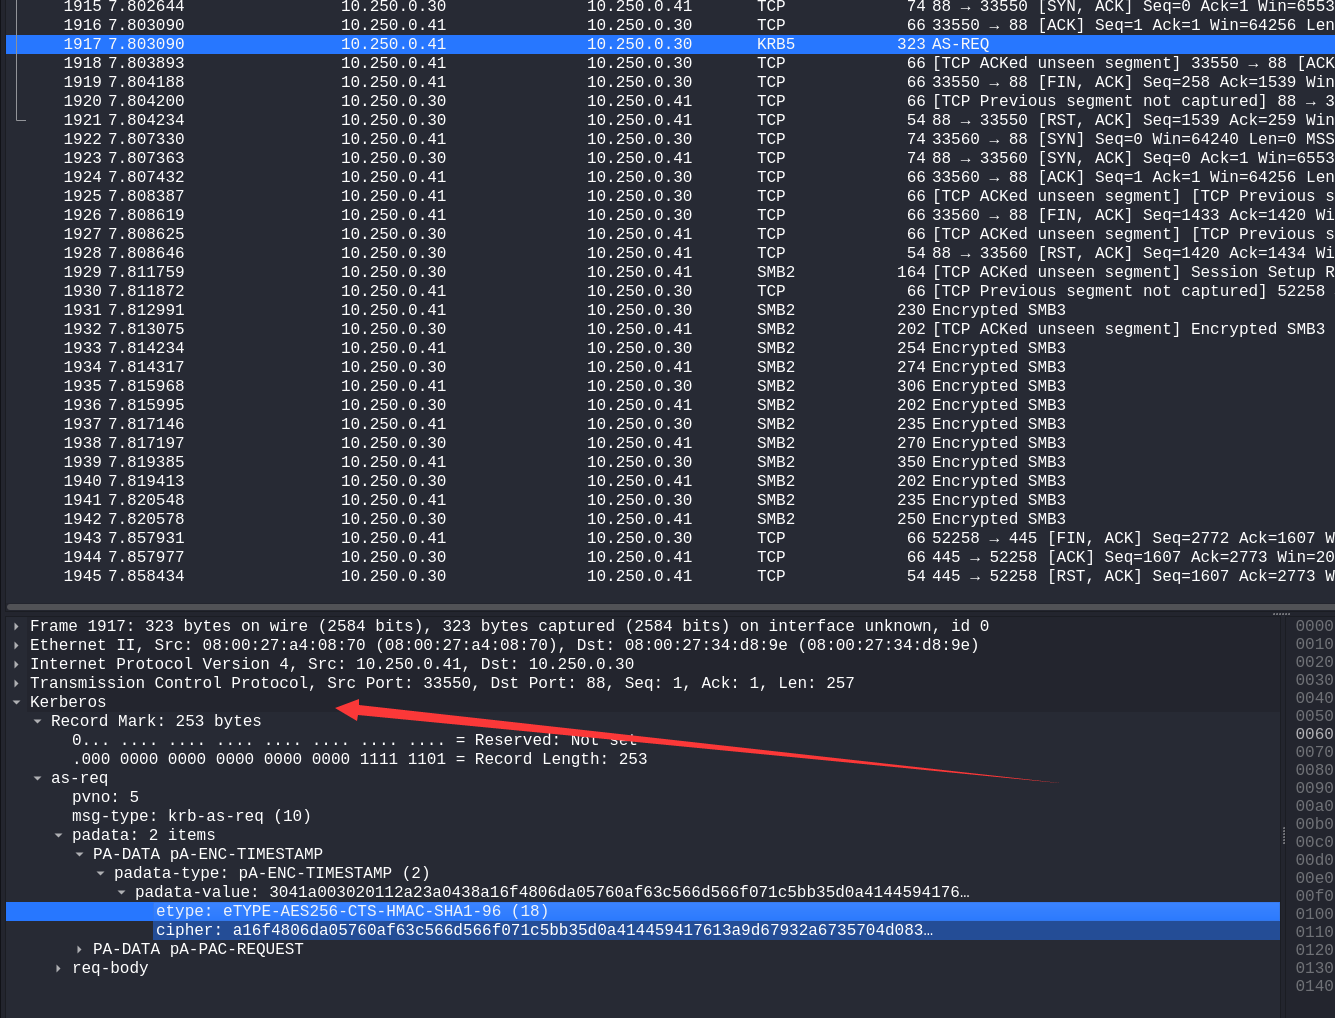
Task: Click hex pane offset 0140 row
Action: 1314,986
